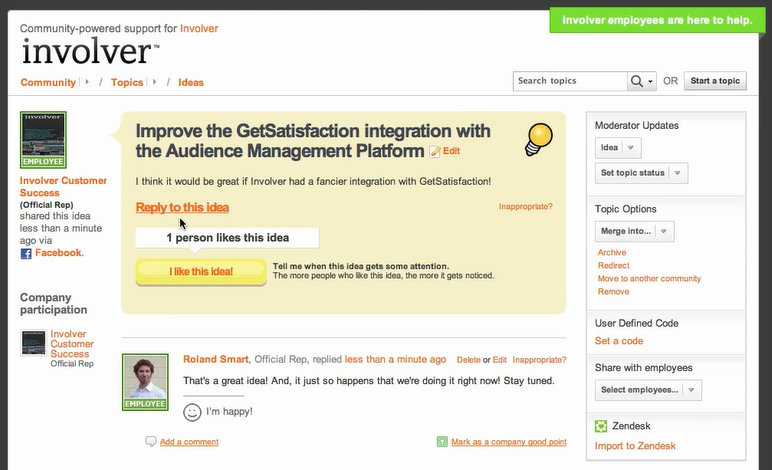Viewport: 772px width, 470px height.
Task: Expand the Topics breadcrumb arrow
Action: pos(154,82)
